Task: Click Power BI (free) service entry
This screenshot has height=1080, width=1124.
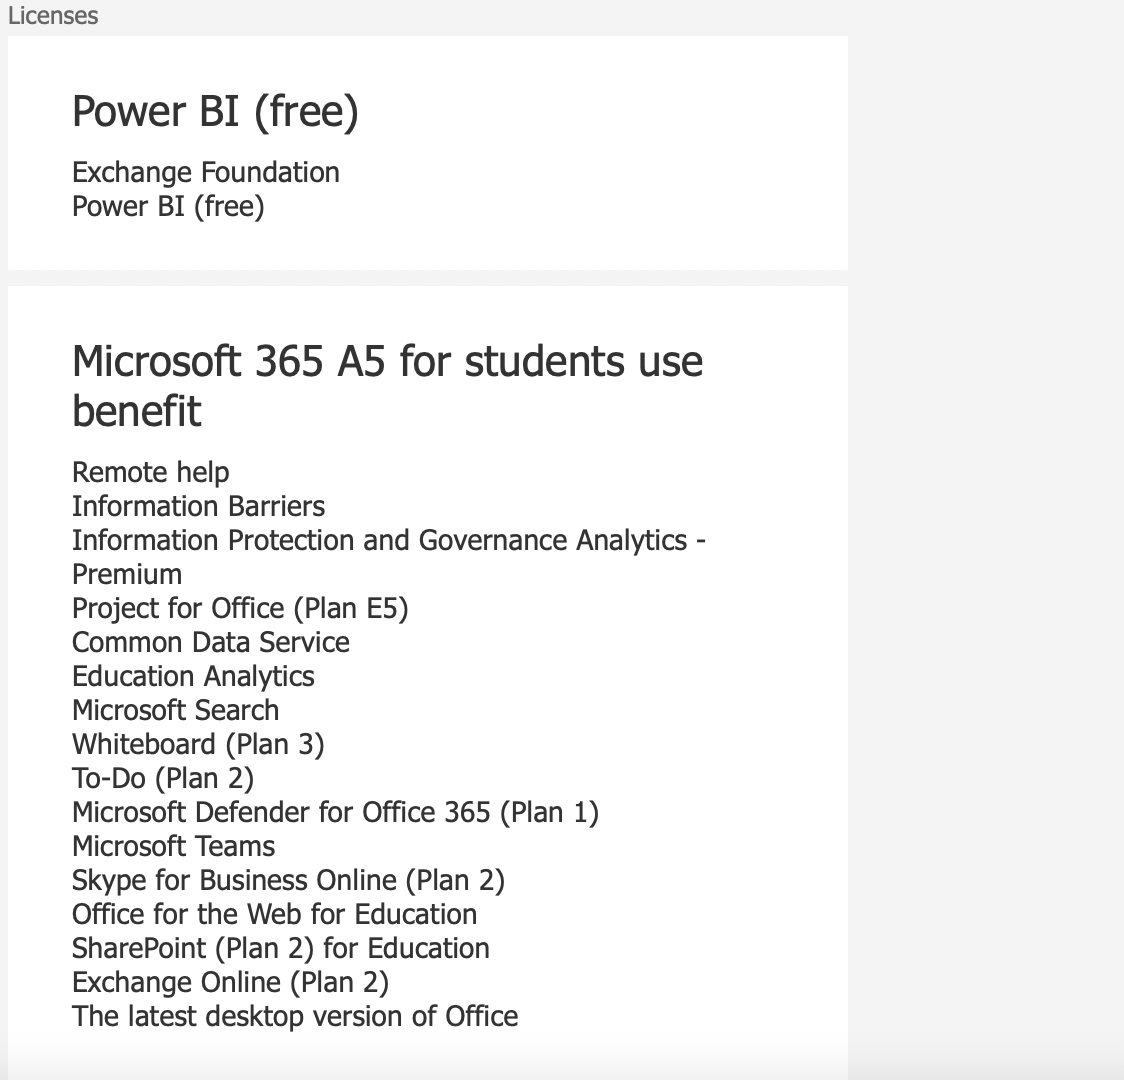Action: pos(168,207)
